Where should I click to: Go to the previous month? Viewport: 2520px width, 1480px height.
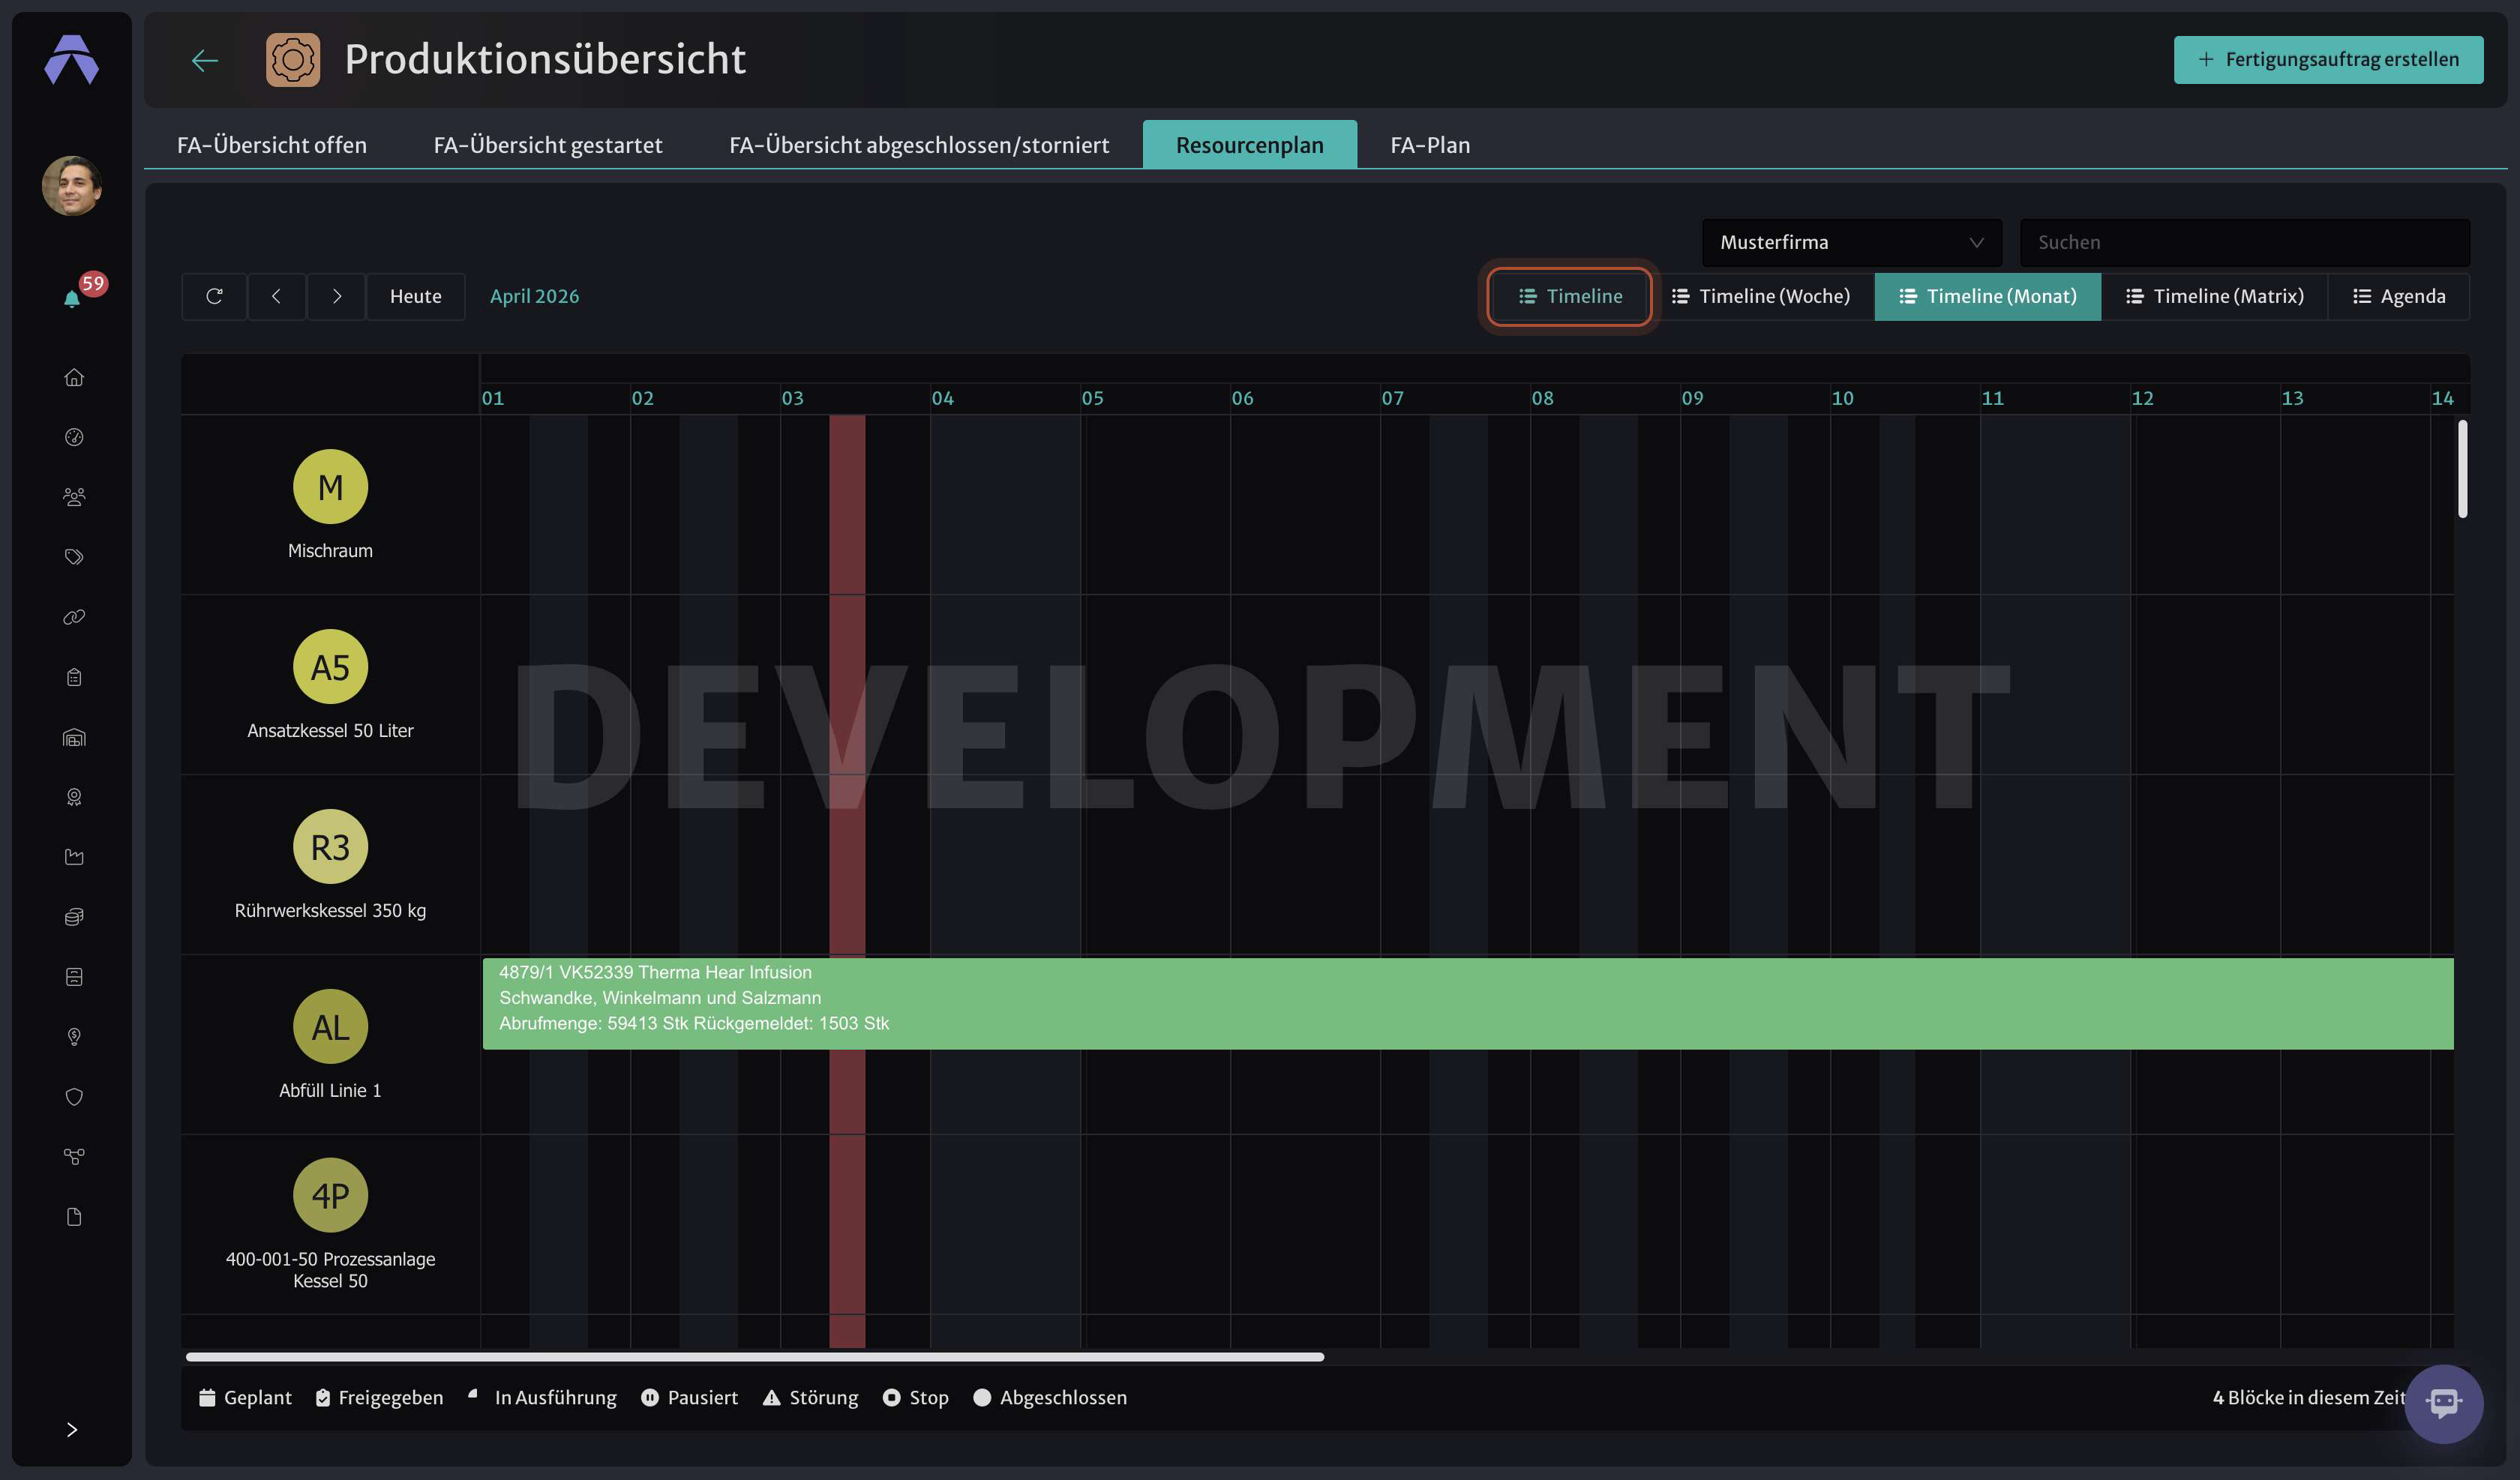click(x=276, y=296)
